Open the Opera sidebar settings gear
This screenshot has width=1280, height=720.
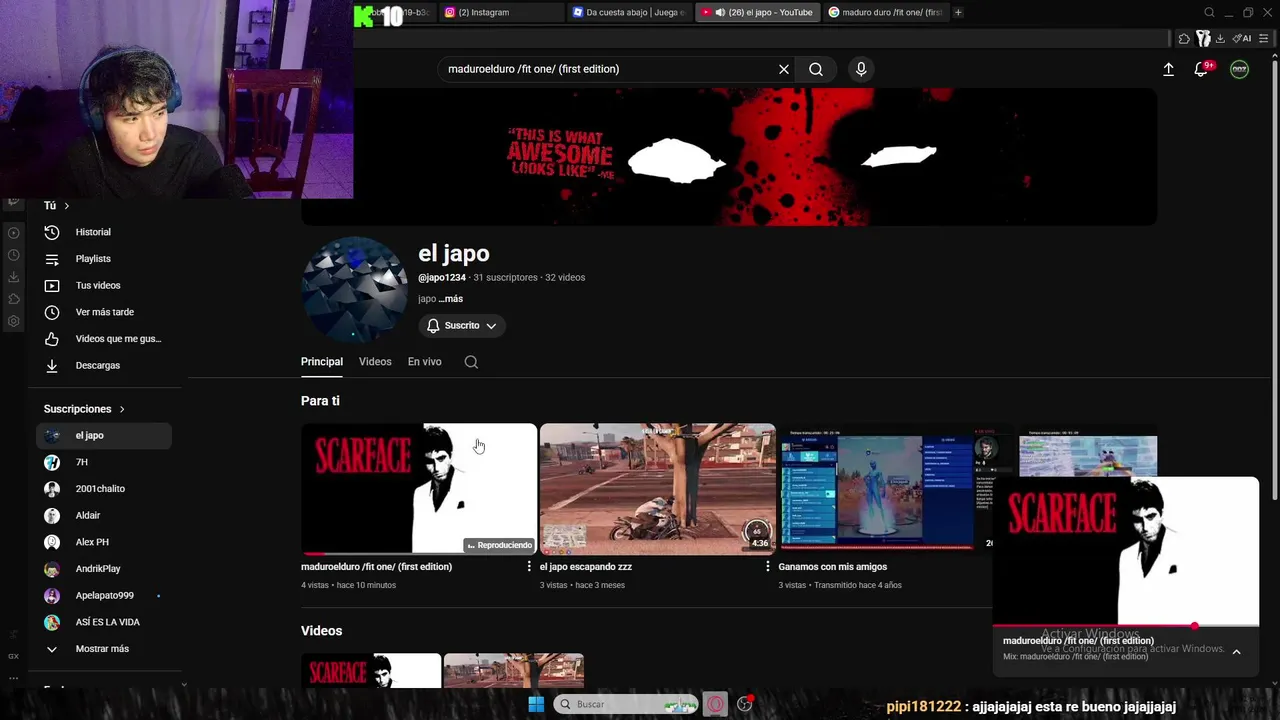tap(14, 321)
